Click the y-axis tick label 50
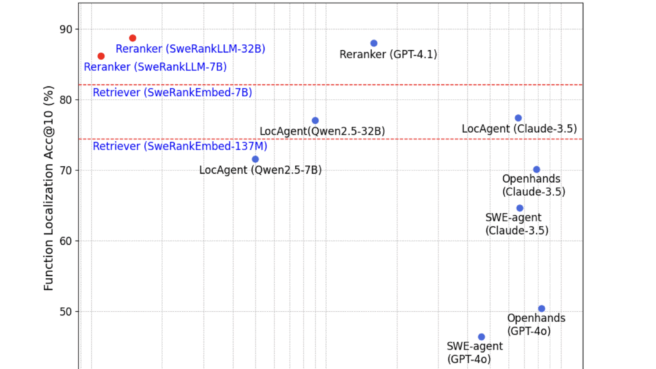Viewport: 656px width, 369px height. pyautogui.click(x=65, y=312)
